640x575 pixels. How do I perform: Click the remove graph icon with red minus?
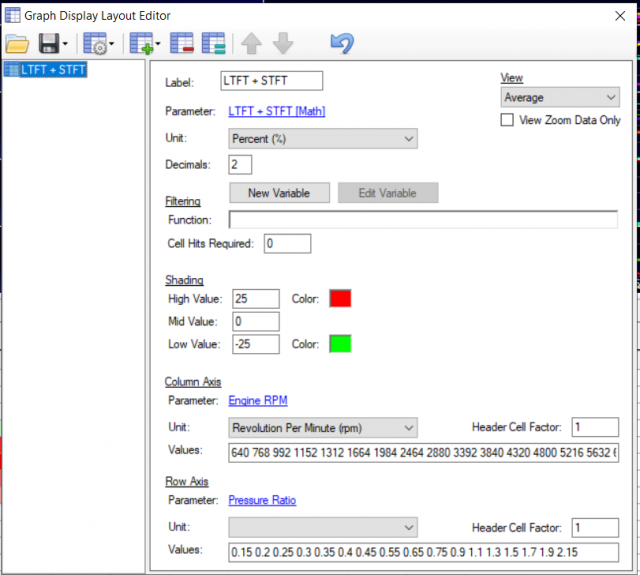(182, 44)
